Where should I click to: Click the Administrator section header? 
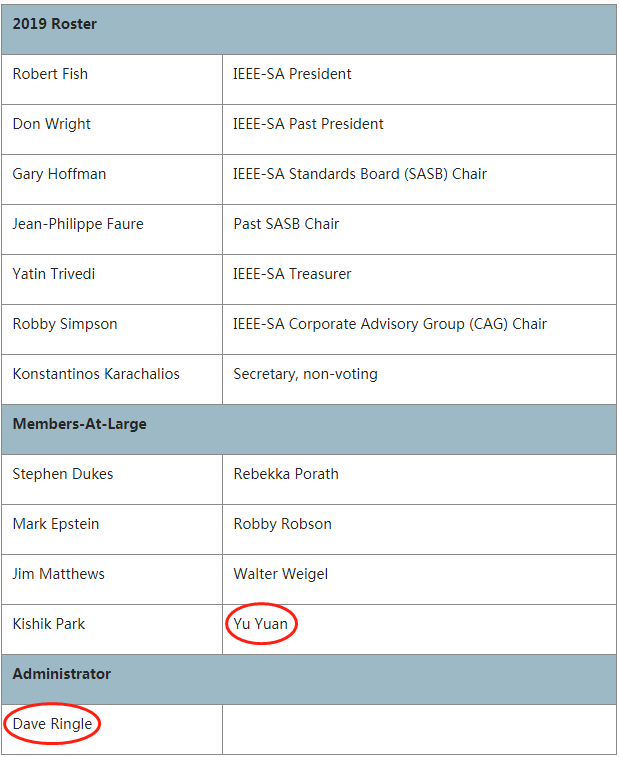(x=62, y=674)
